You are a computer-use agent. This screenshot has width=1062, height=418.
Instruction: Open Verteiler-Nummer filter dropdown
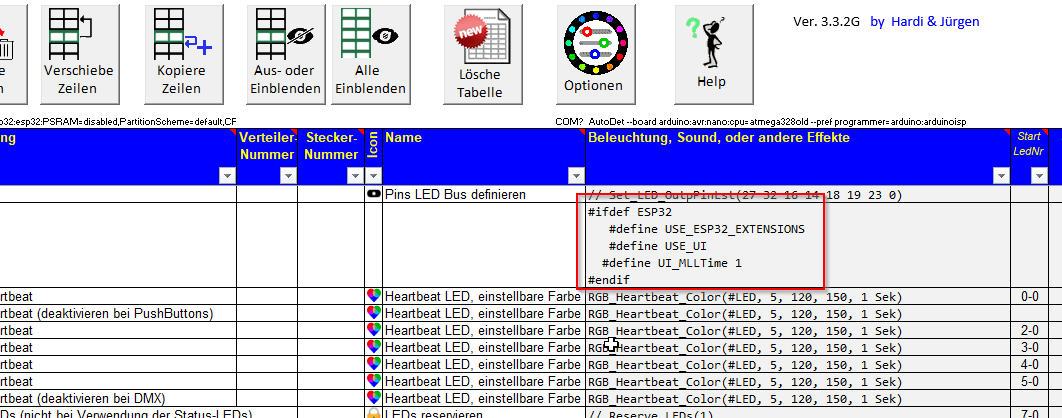pos(288,176)
